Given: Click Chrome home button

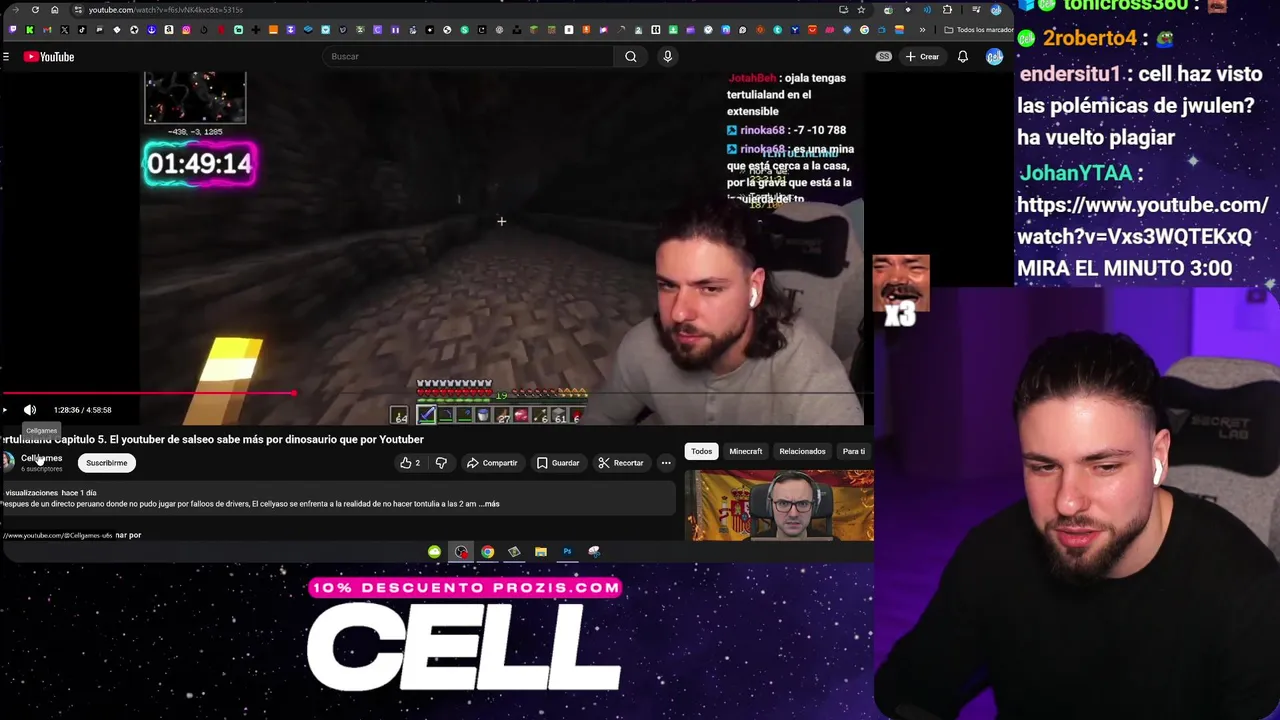Looking at the screenshot, I should point(55,10).
